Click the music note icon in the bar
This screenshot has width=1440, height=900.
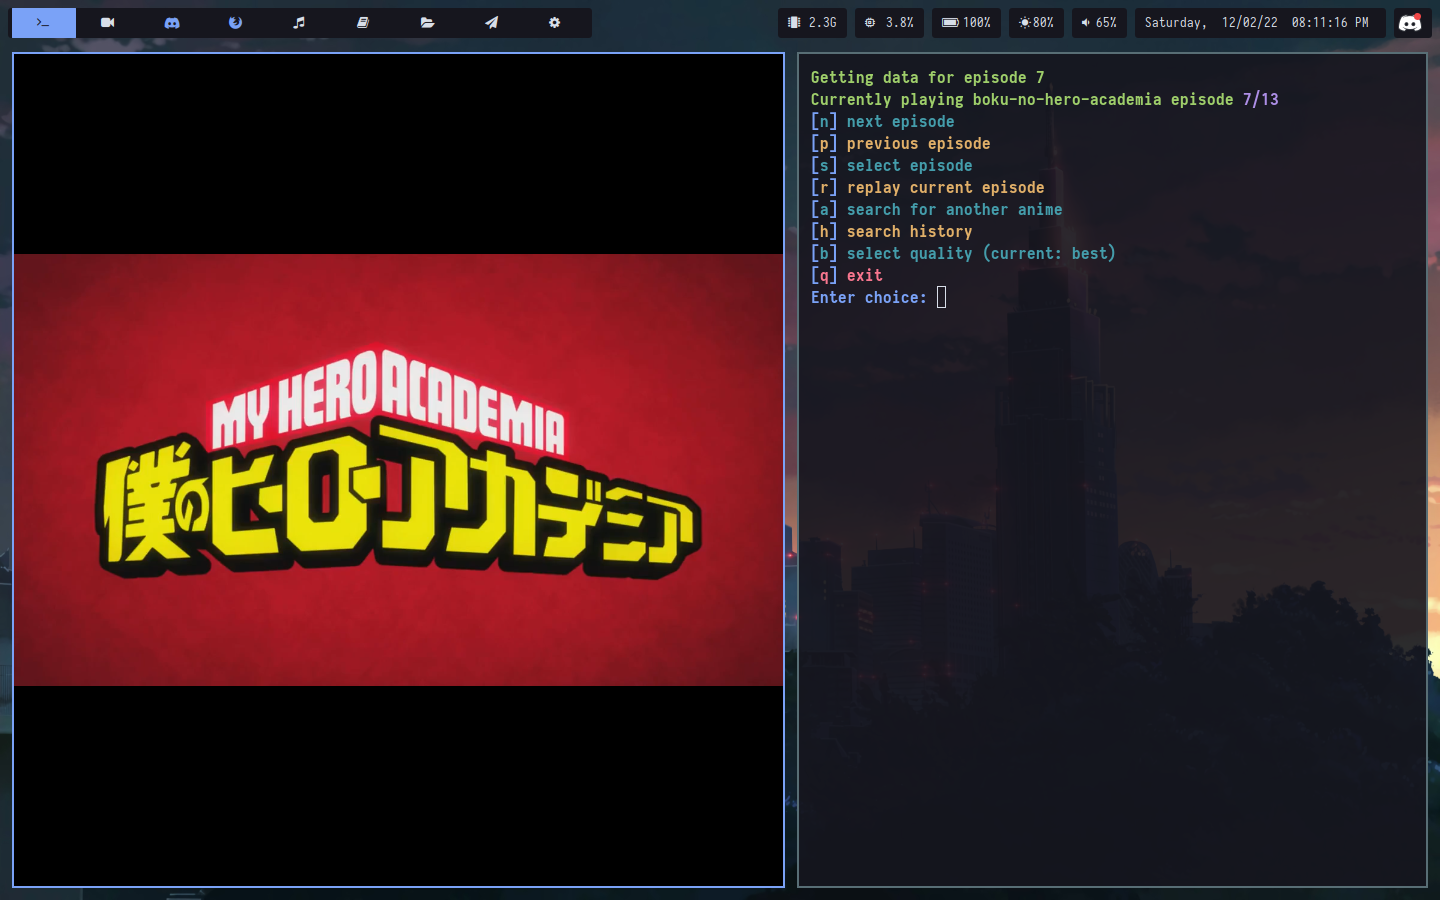coord(299,22)
